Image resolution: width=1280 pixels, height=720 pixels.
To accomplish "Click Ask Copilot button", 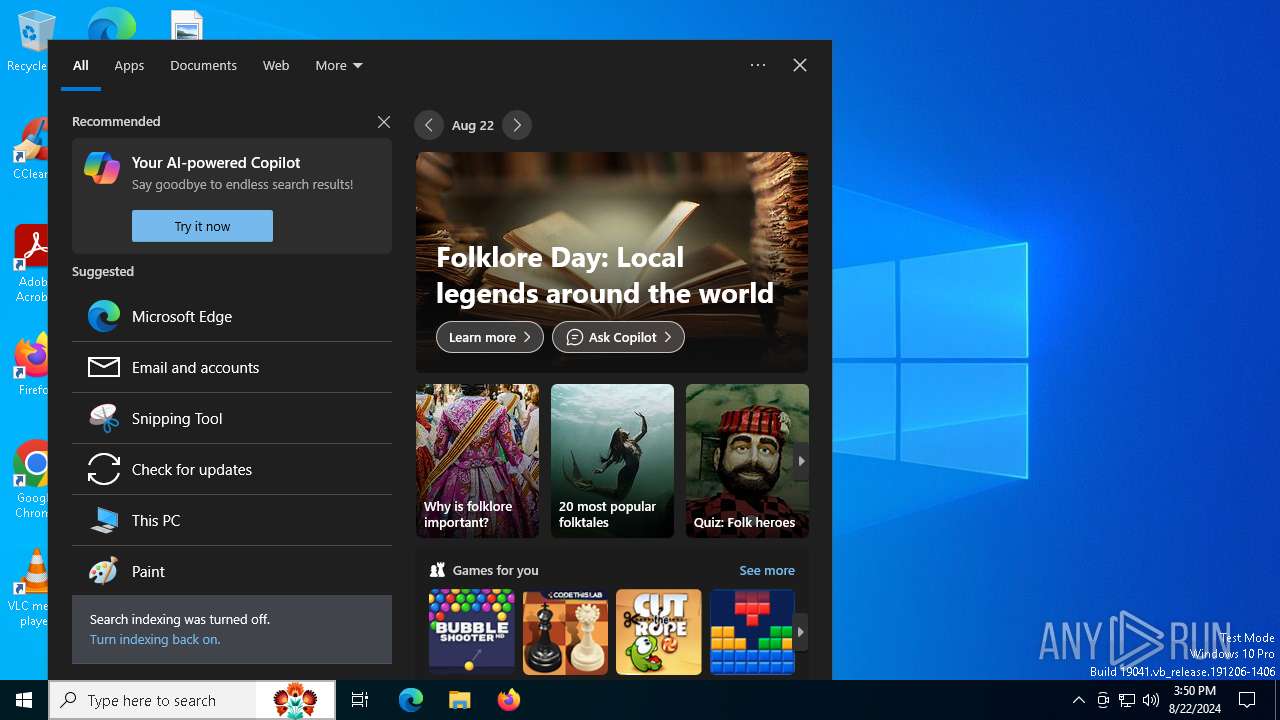I will [x=618, y=337].
